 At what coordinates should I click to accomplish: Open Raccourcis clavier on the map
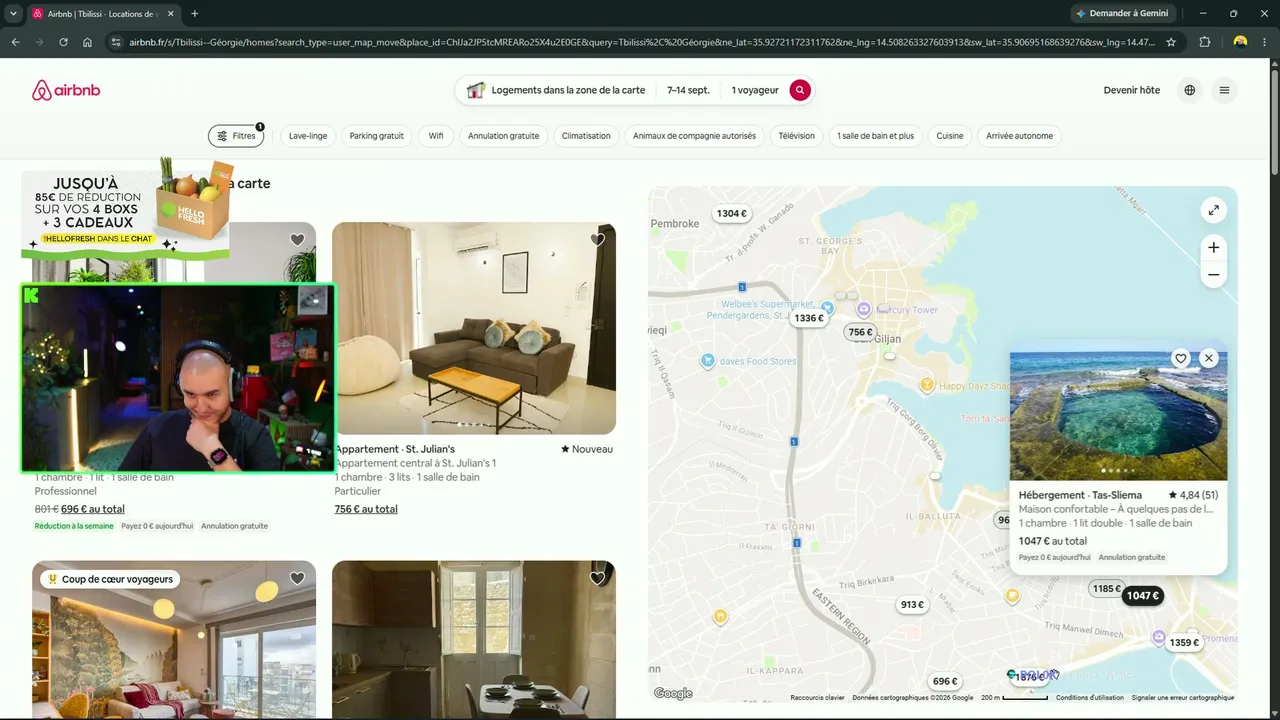(817, 698)
